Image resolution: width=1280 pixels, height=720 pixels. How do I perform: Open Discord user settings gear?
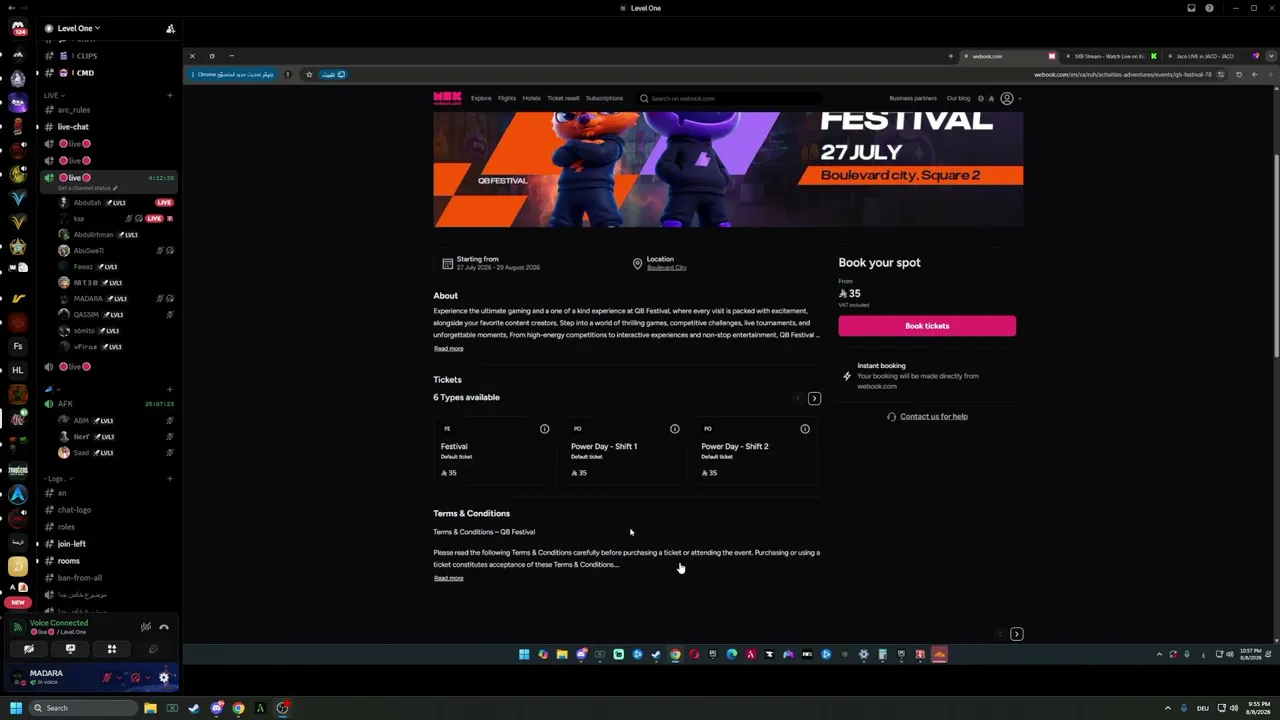pos(164,677)
